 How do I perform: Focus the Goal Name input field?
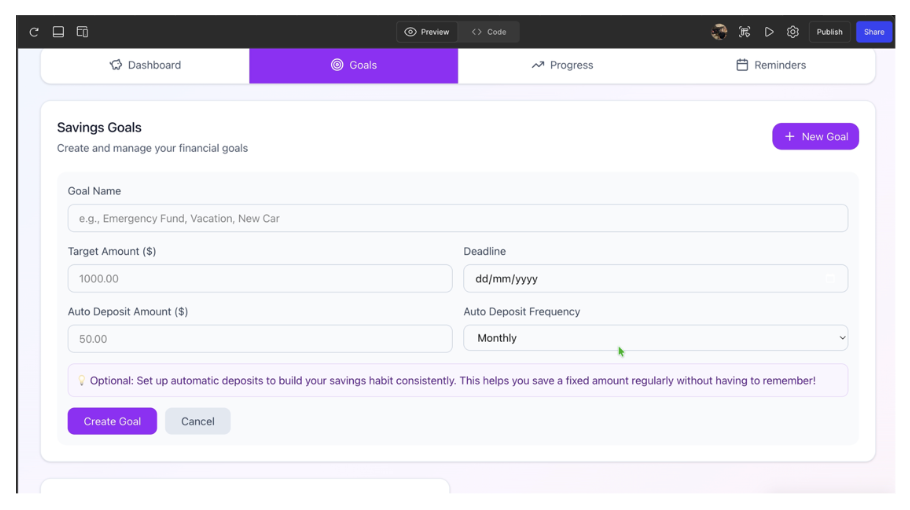point(457,218)
